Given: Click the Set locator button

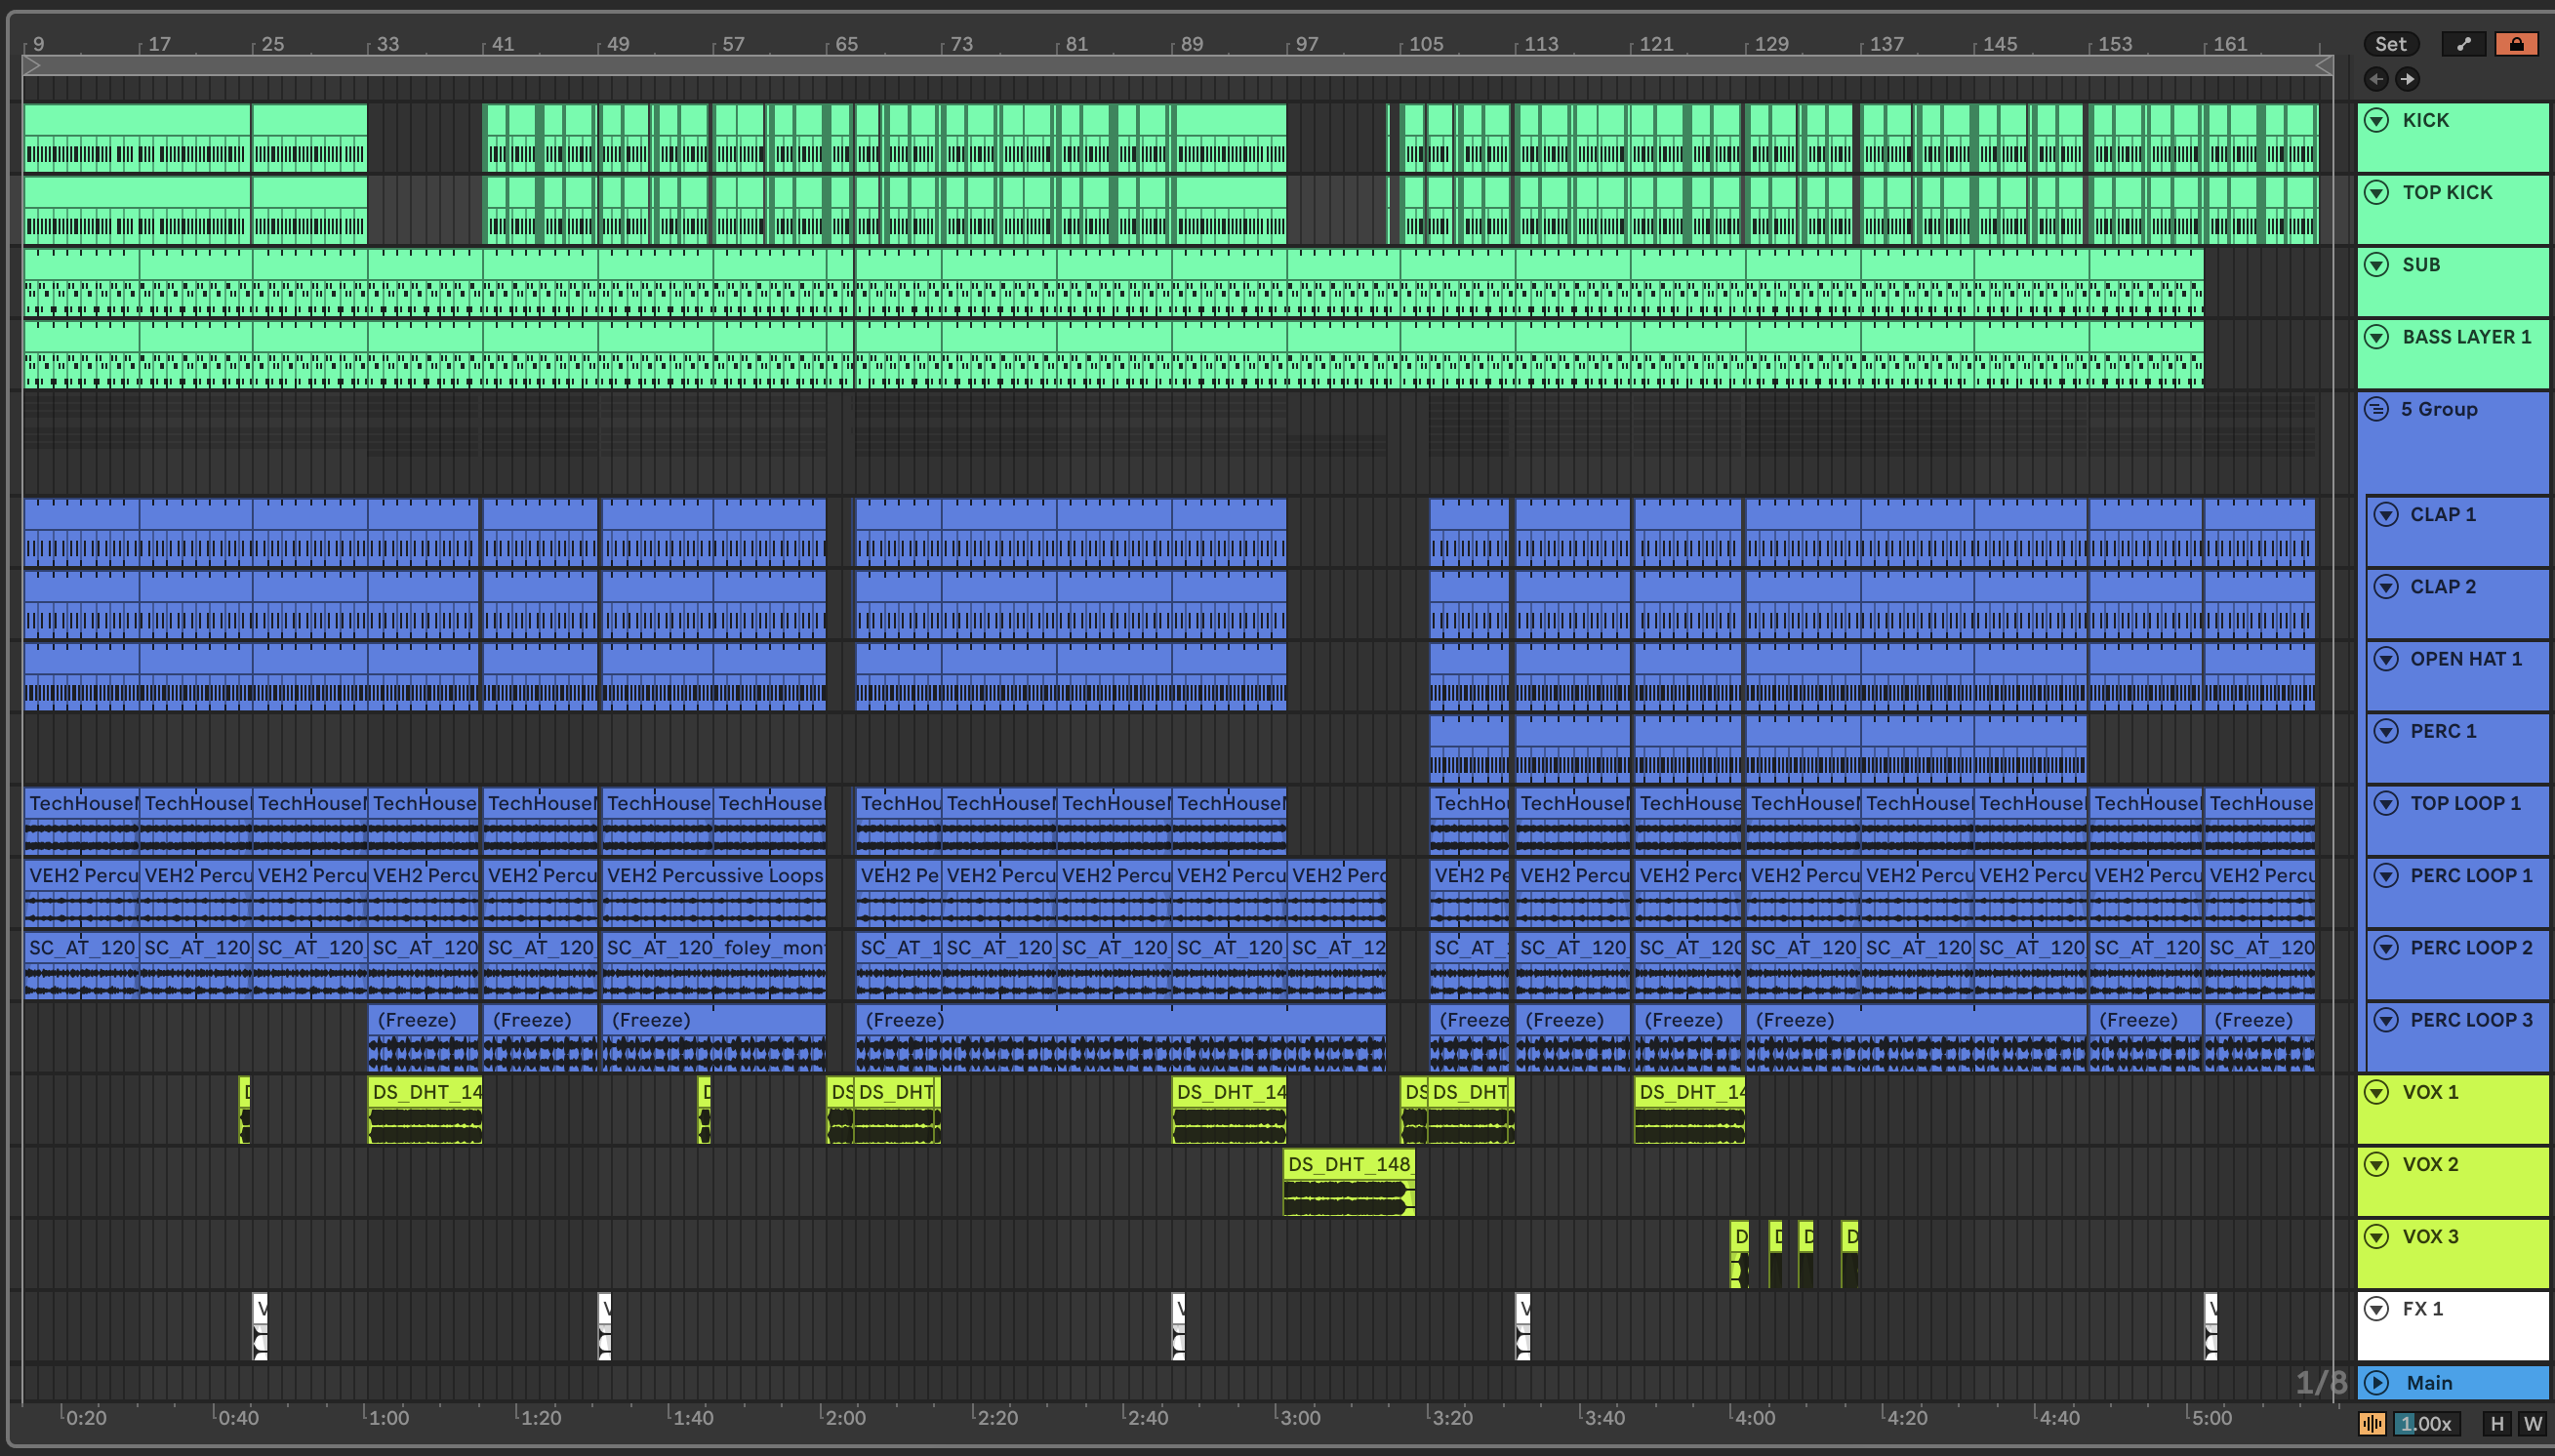Looking at the screenshot, I should click(2390, 44).
